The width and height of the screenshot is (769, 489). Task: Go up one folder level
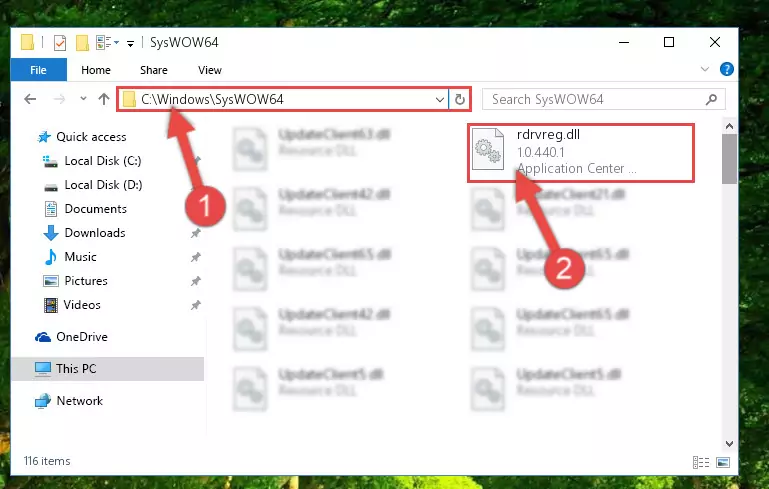[x=103, y=99]
